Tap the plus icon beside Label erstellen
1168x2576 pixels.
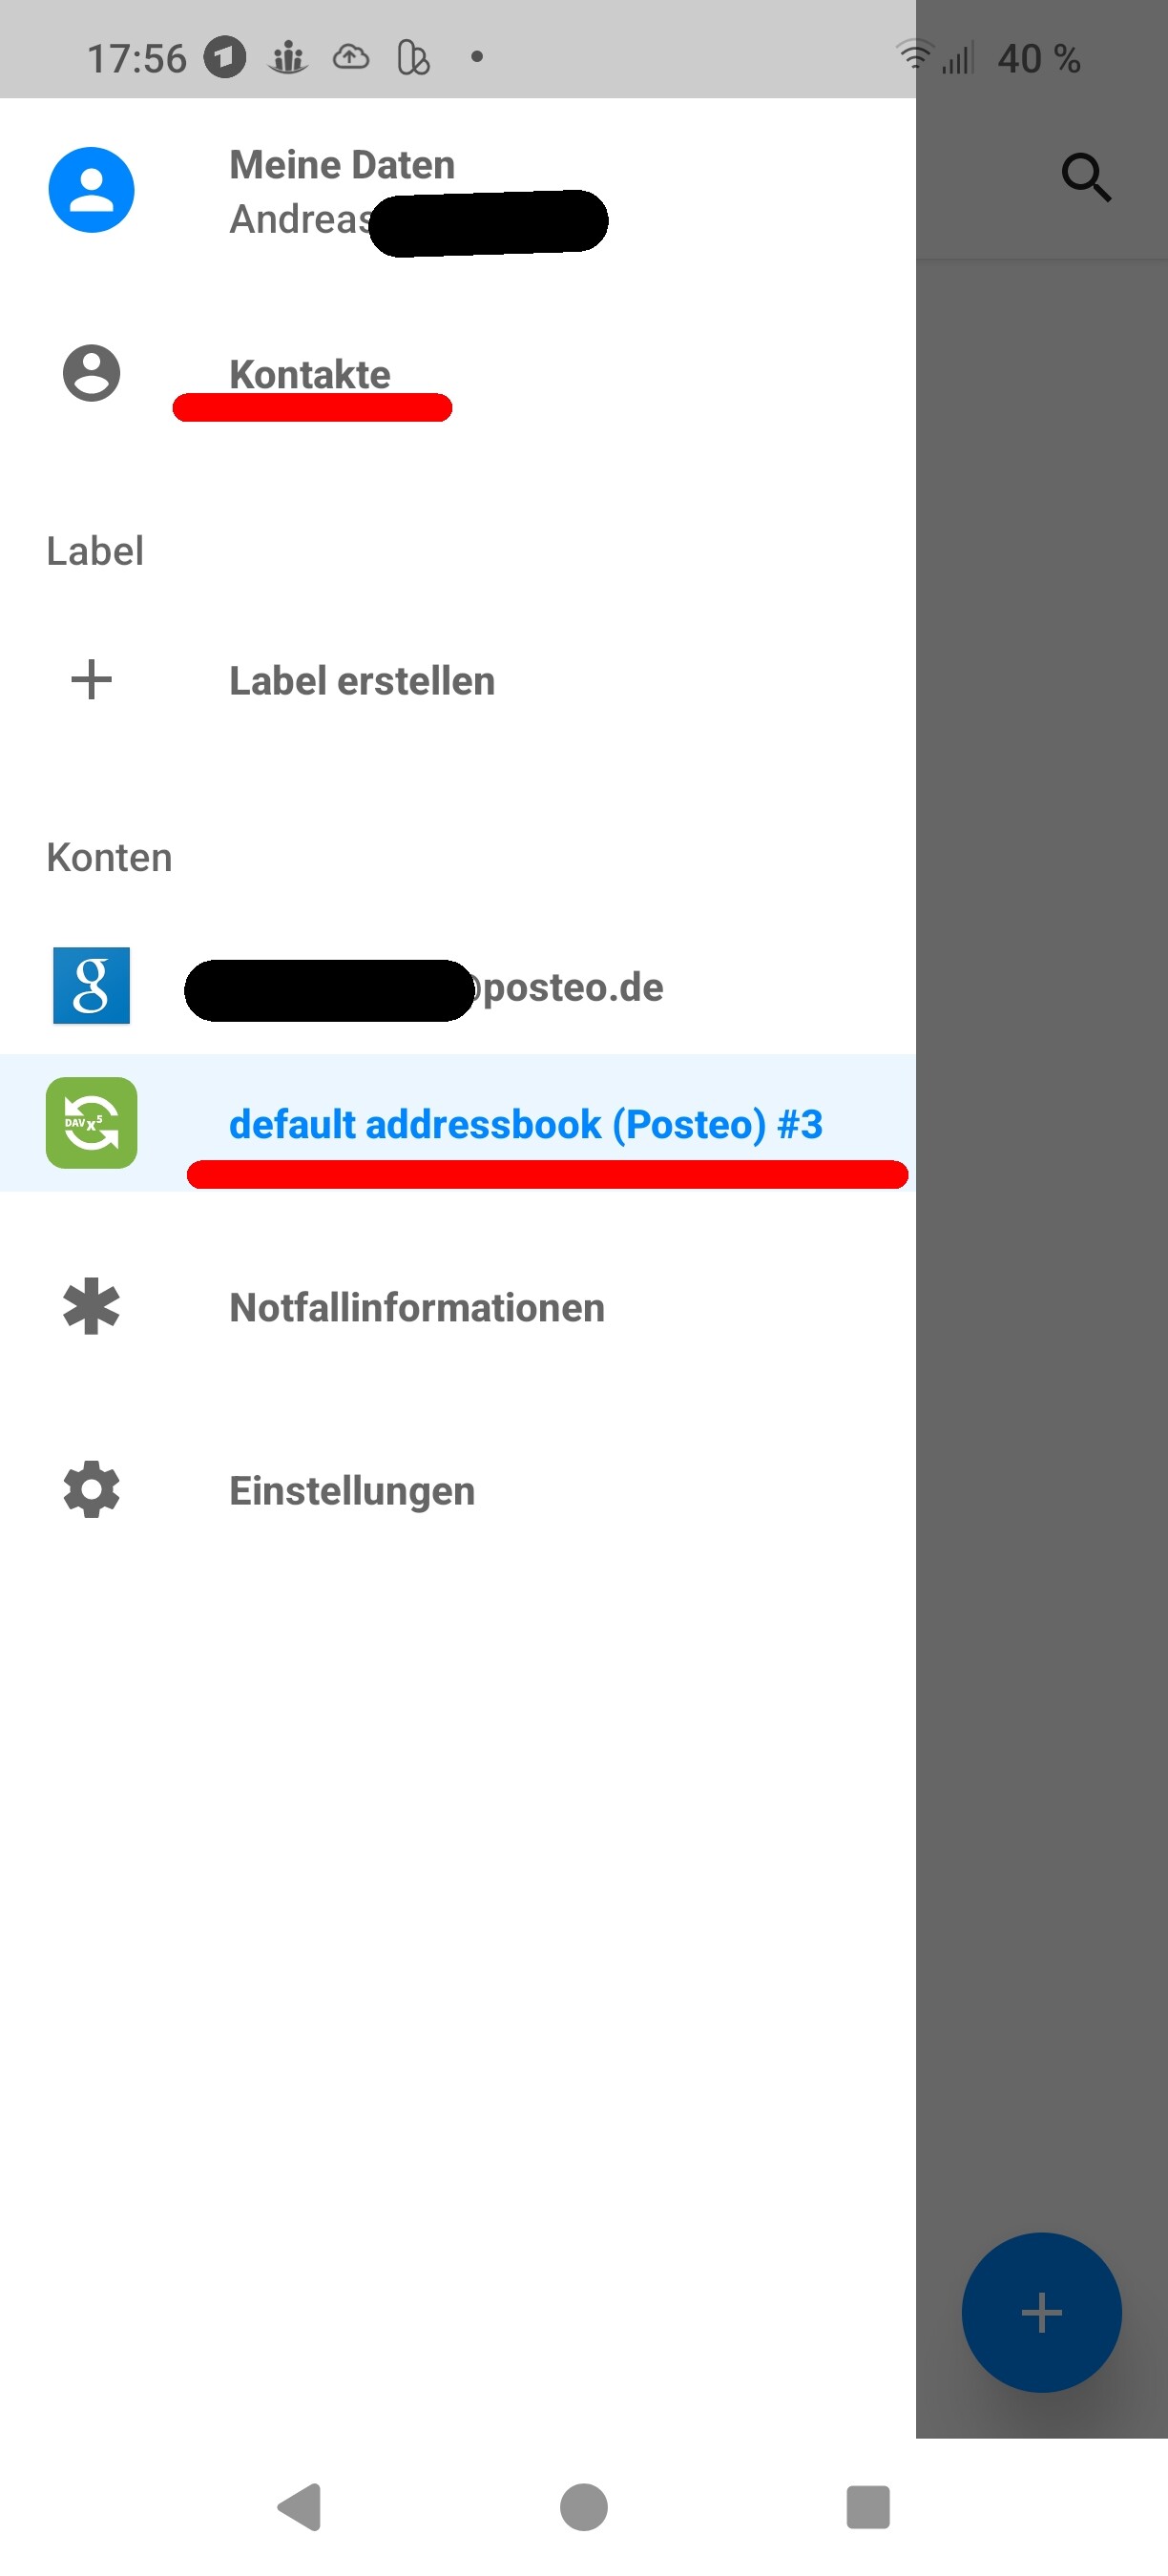tap(91, 680)
